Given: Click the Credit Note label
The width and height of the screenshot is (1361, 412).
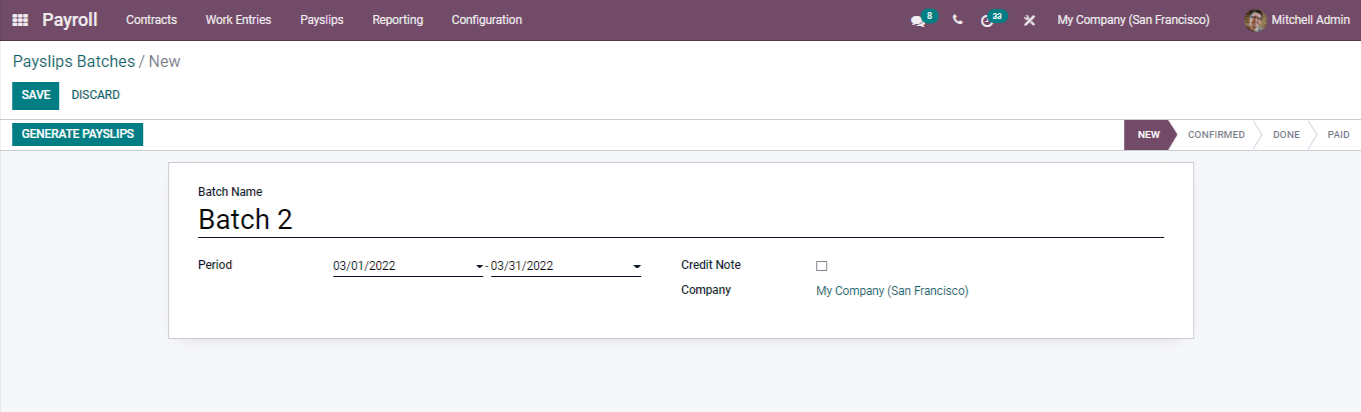Looking at the screenshot, I should [711, 265].
